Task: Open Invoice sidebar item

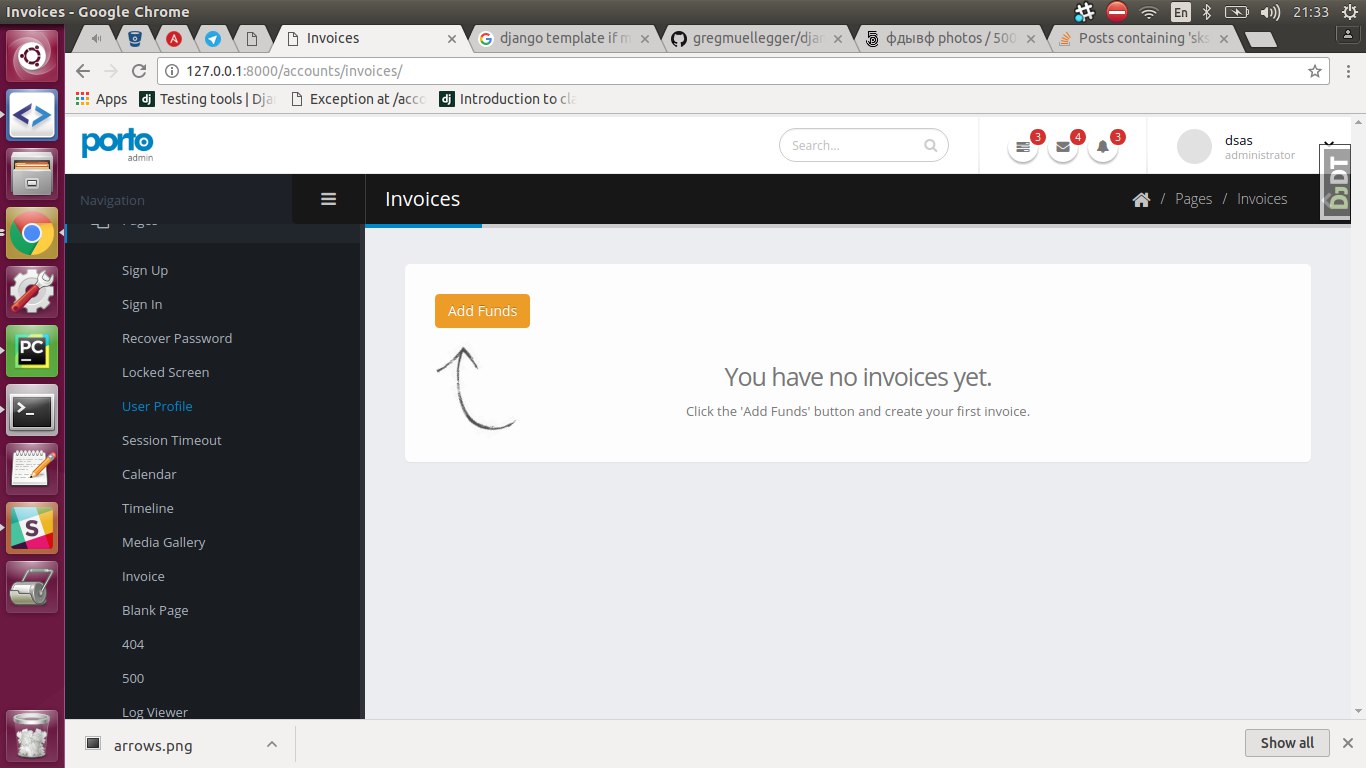Action: click(143, 576)
